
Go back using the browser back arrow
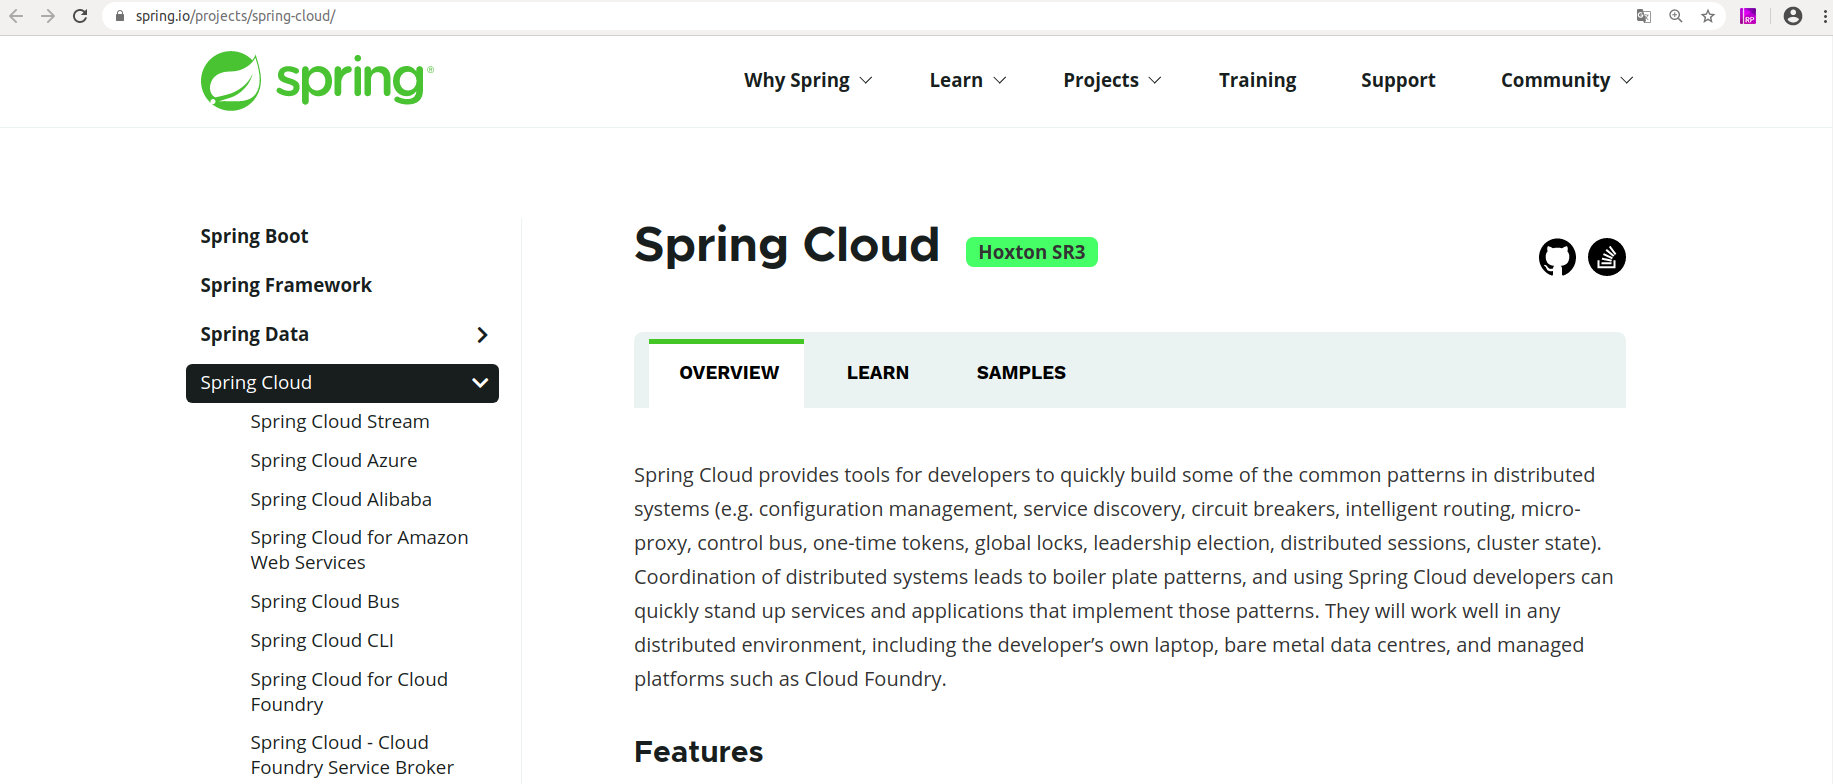[16, 16]
